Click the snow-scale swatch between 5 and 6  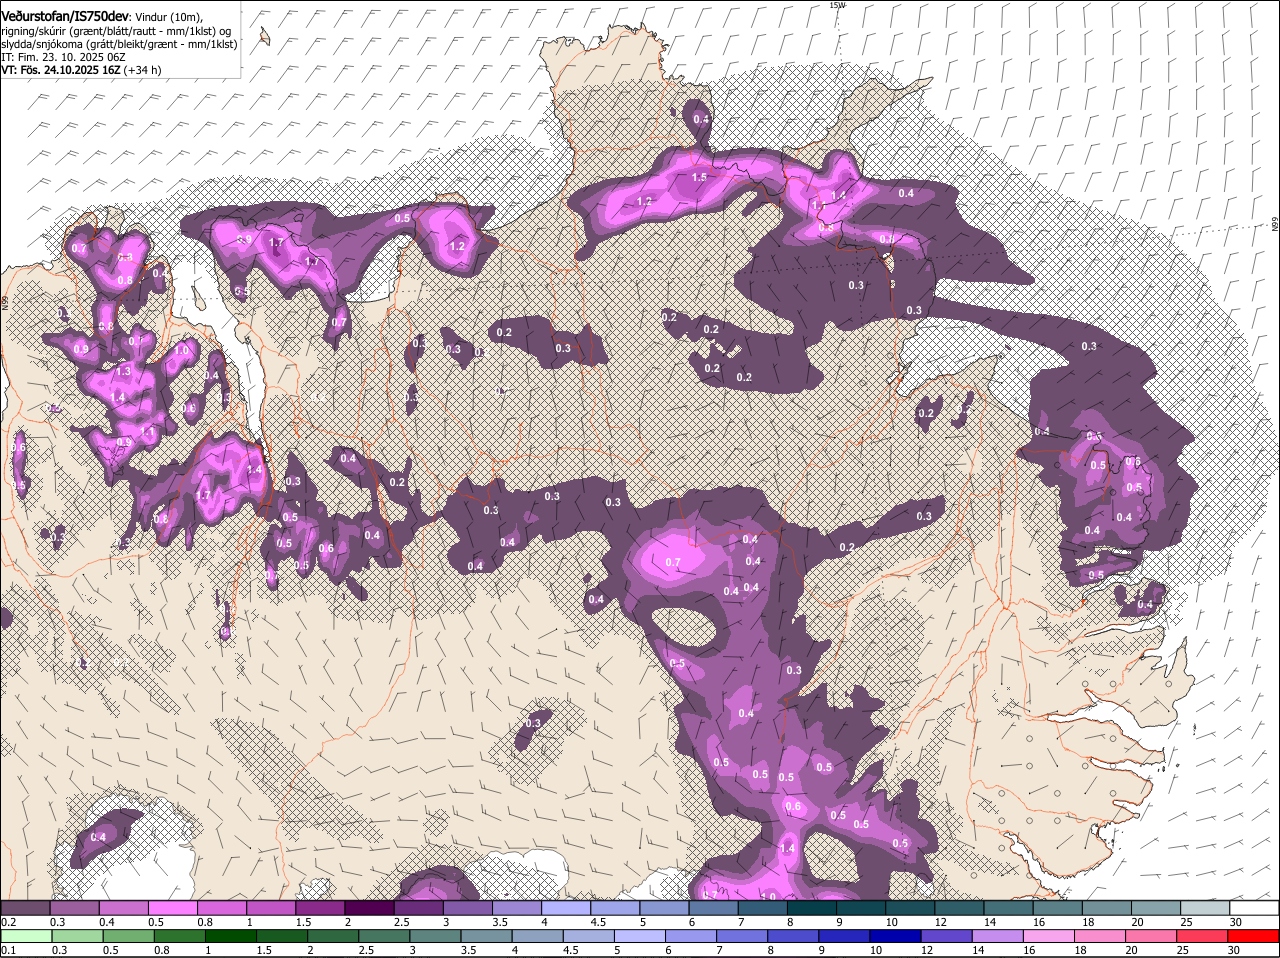pos(664,908)
